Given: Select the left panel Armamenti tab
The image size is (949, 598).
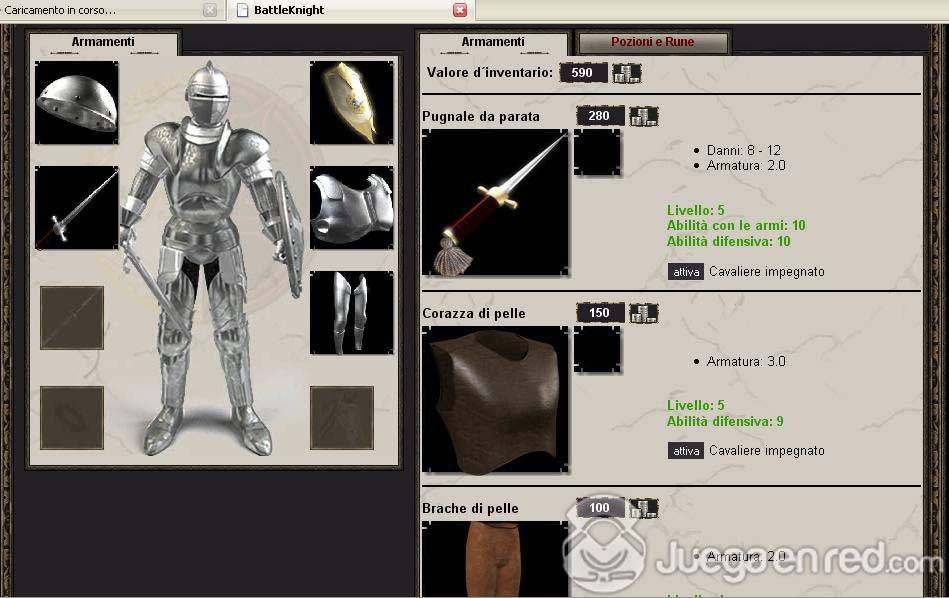Looking at the screenshot, I should click(103, 43).
